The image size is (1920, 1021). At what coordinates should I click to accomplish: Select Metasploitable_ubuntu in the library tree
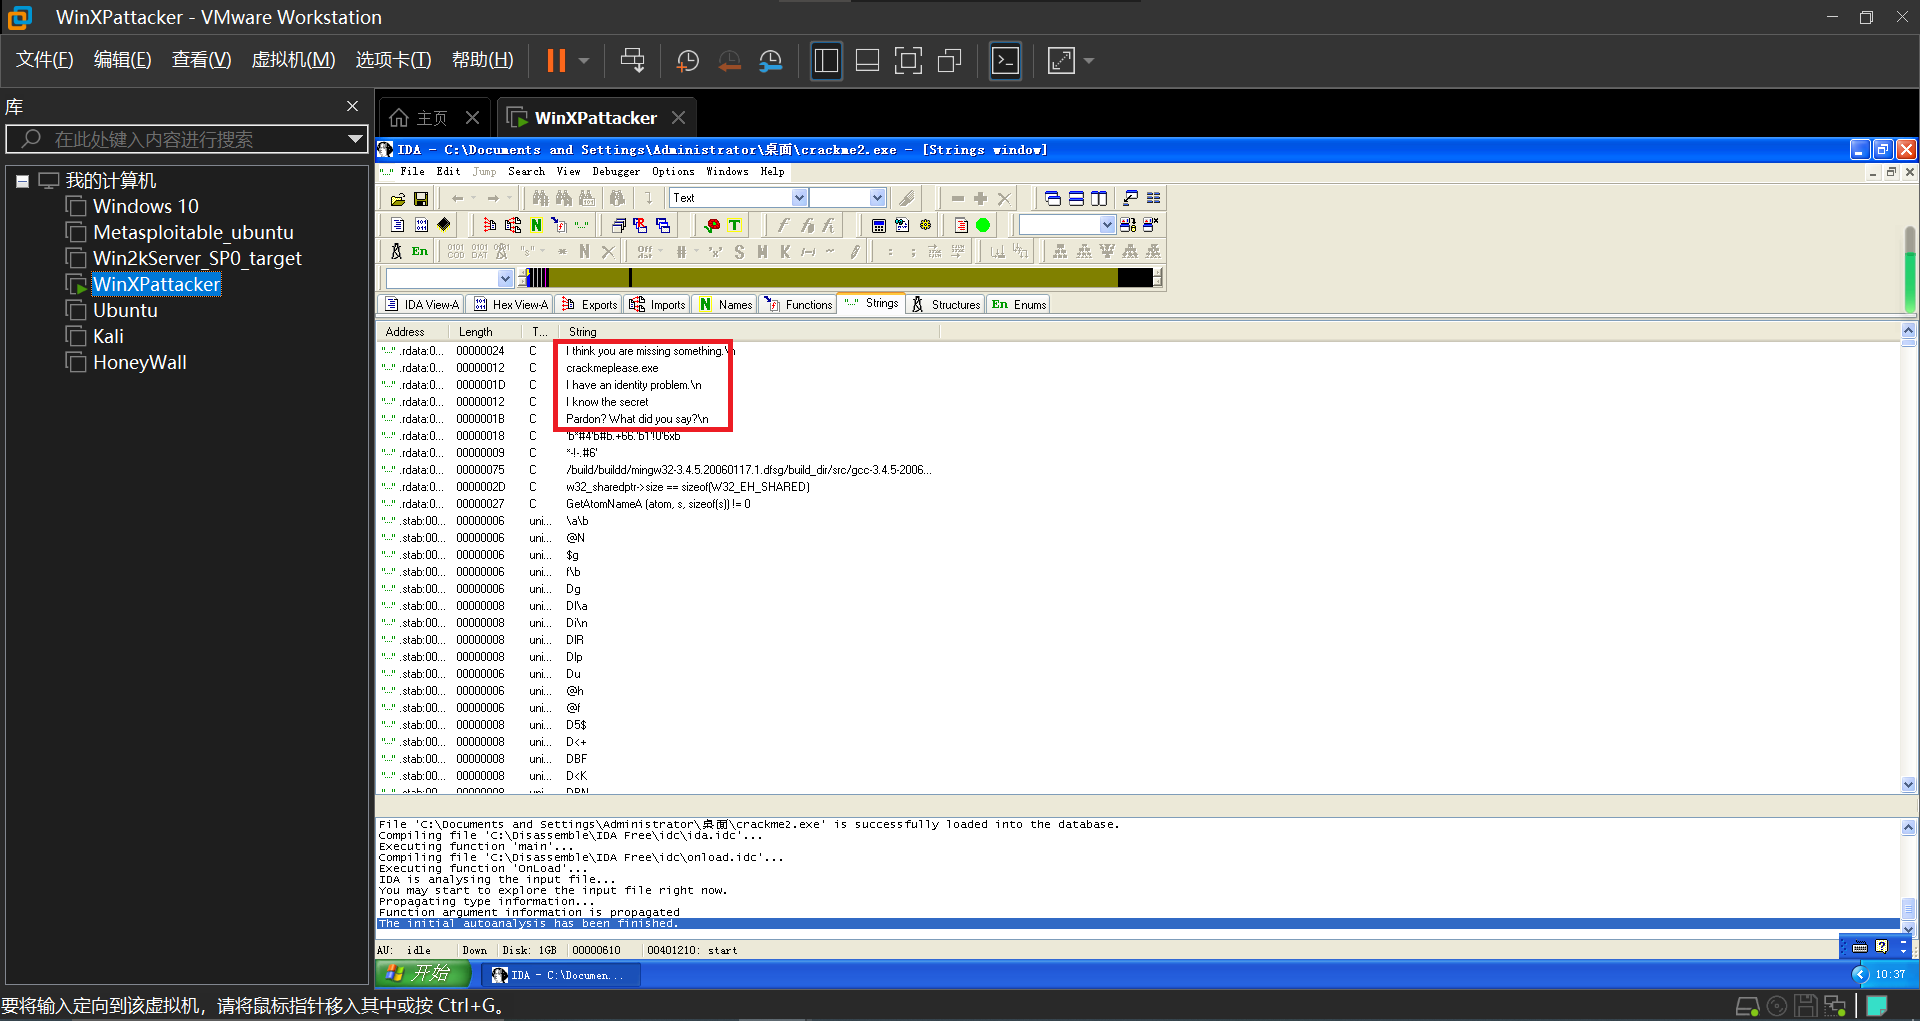point(193,233)
